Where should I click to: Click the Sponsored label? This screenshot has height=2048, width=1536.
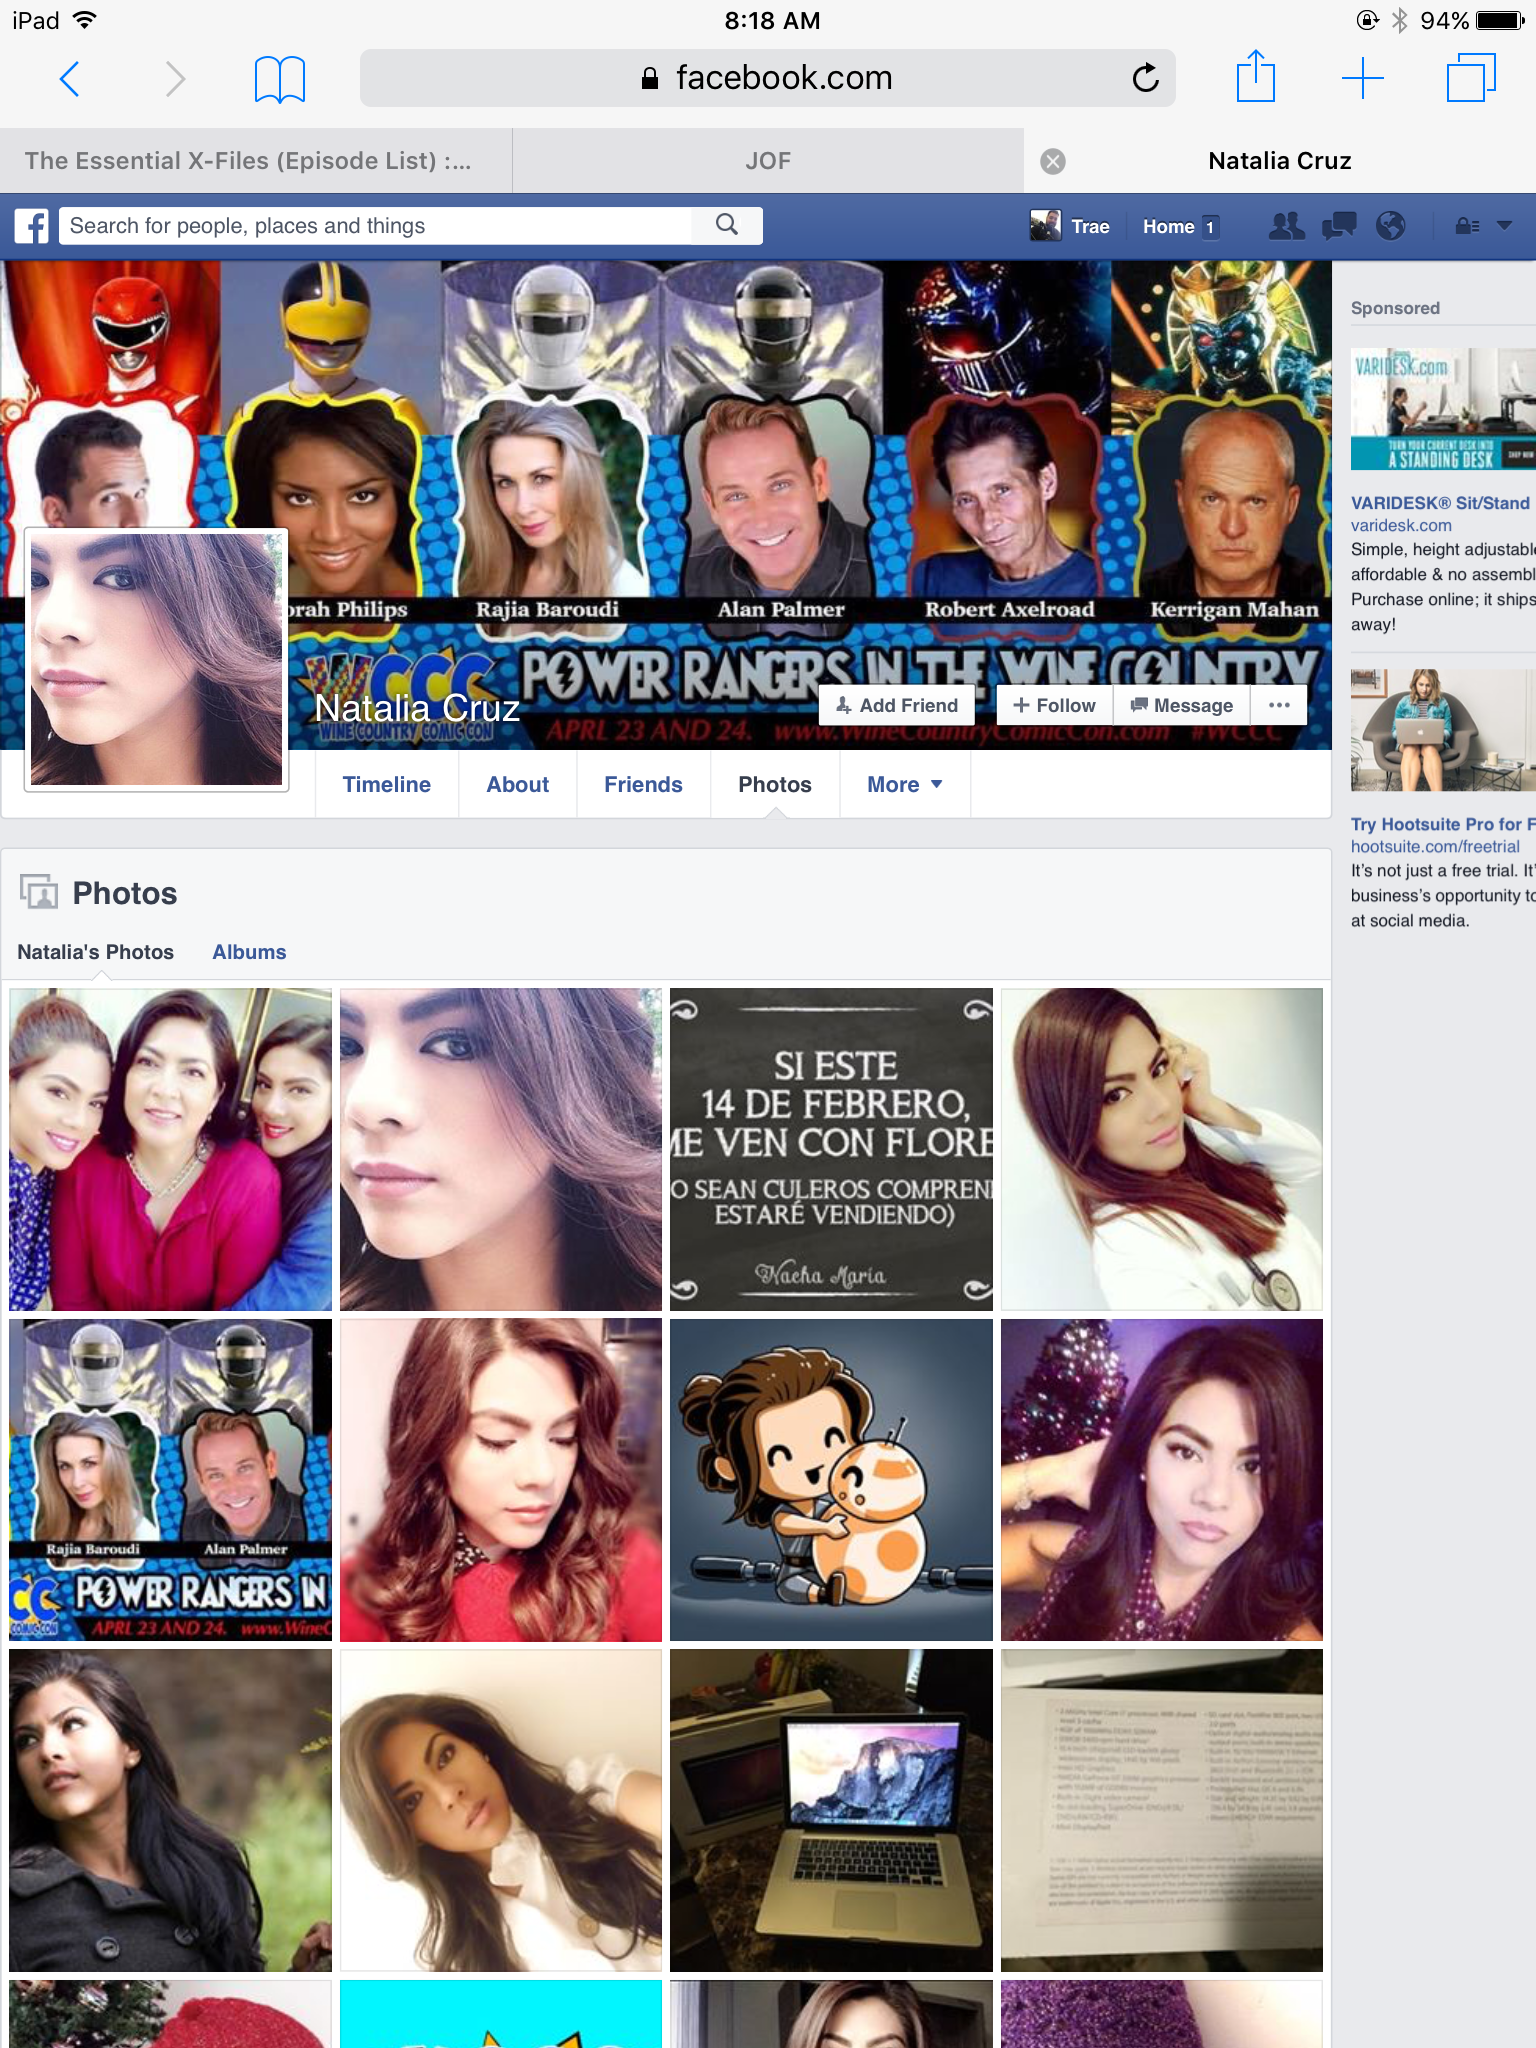pos(1395,308)
